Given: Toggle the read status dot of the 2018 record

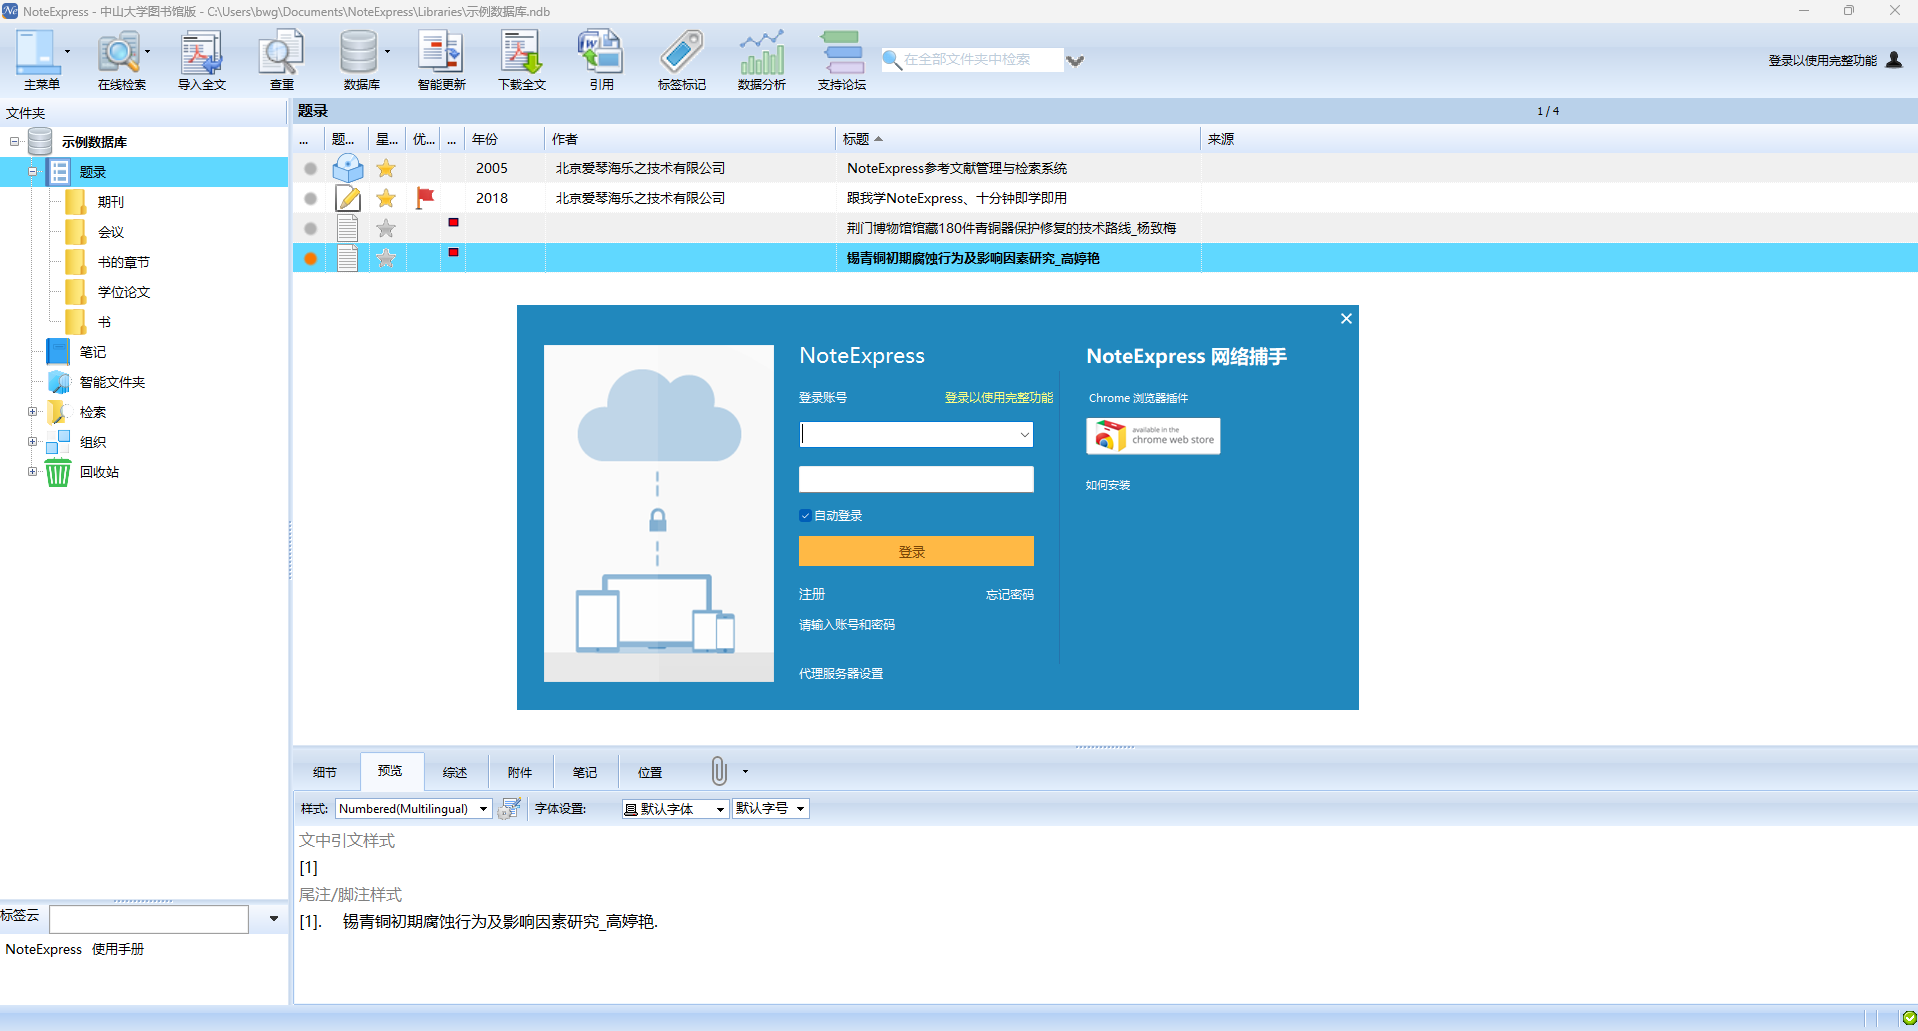Looking at the screenshot, I should point(311,199).
